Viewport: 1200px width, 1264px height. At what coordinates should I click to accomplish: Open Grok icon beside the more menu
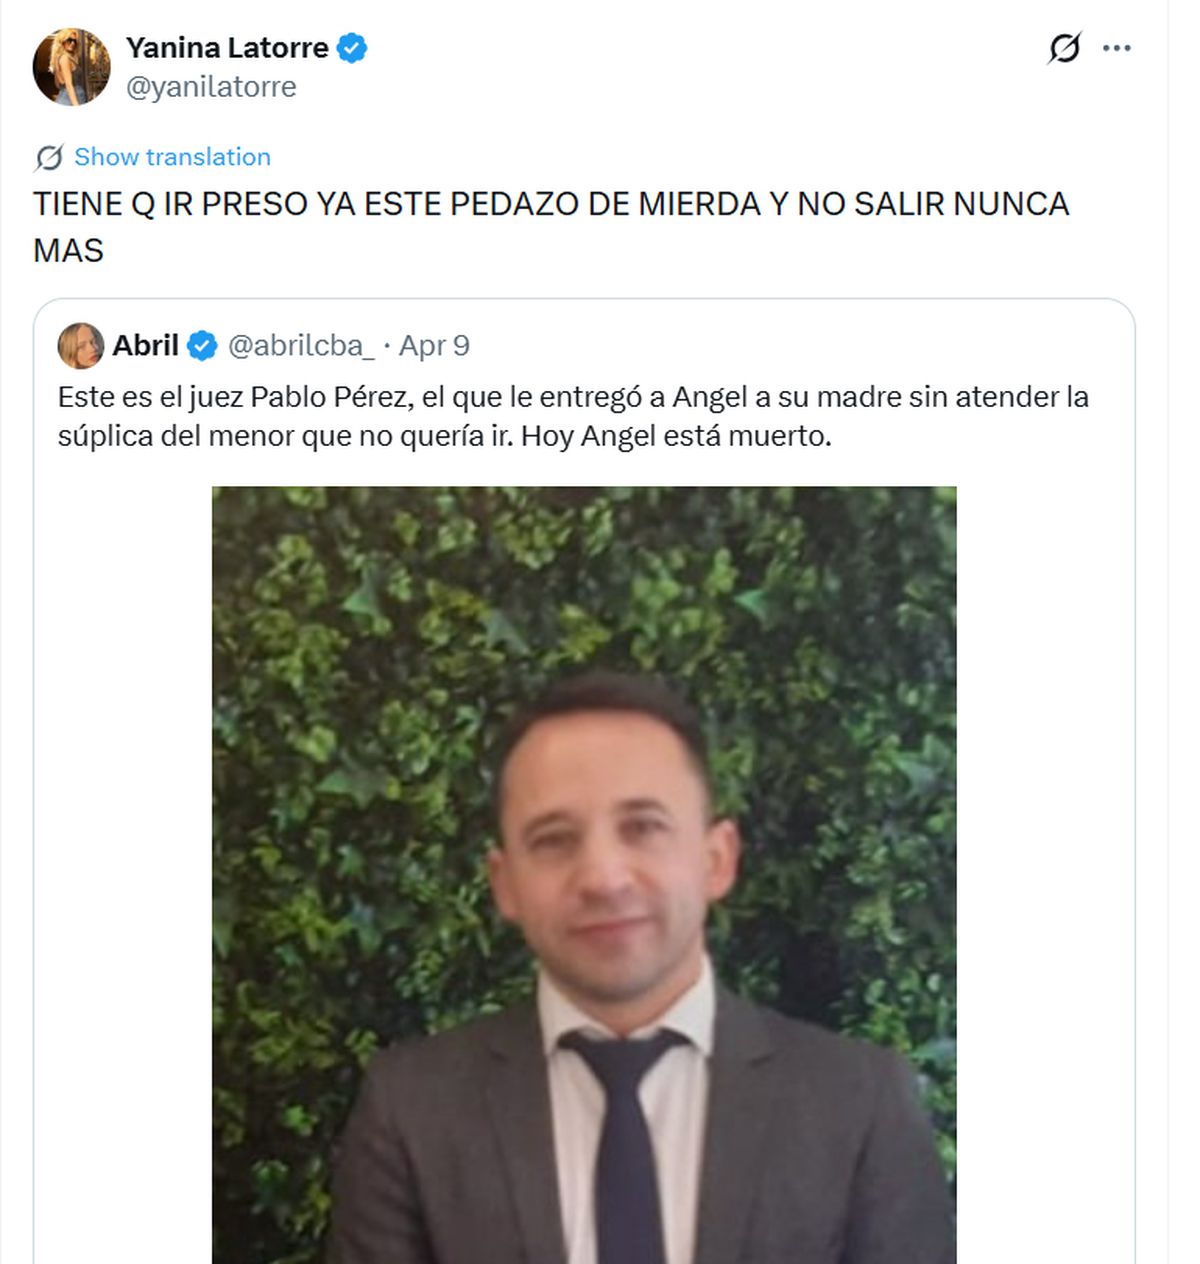(1064, 47)
